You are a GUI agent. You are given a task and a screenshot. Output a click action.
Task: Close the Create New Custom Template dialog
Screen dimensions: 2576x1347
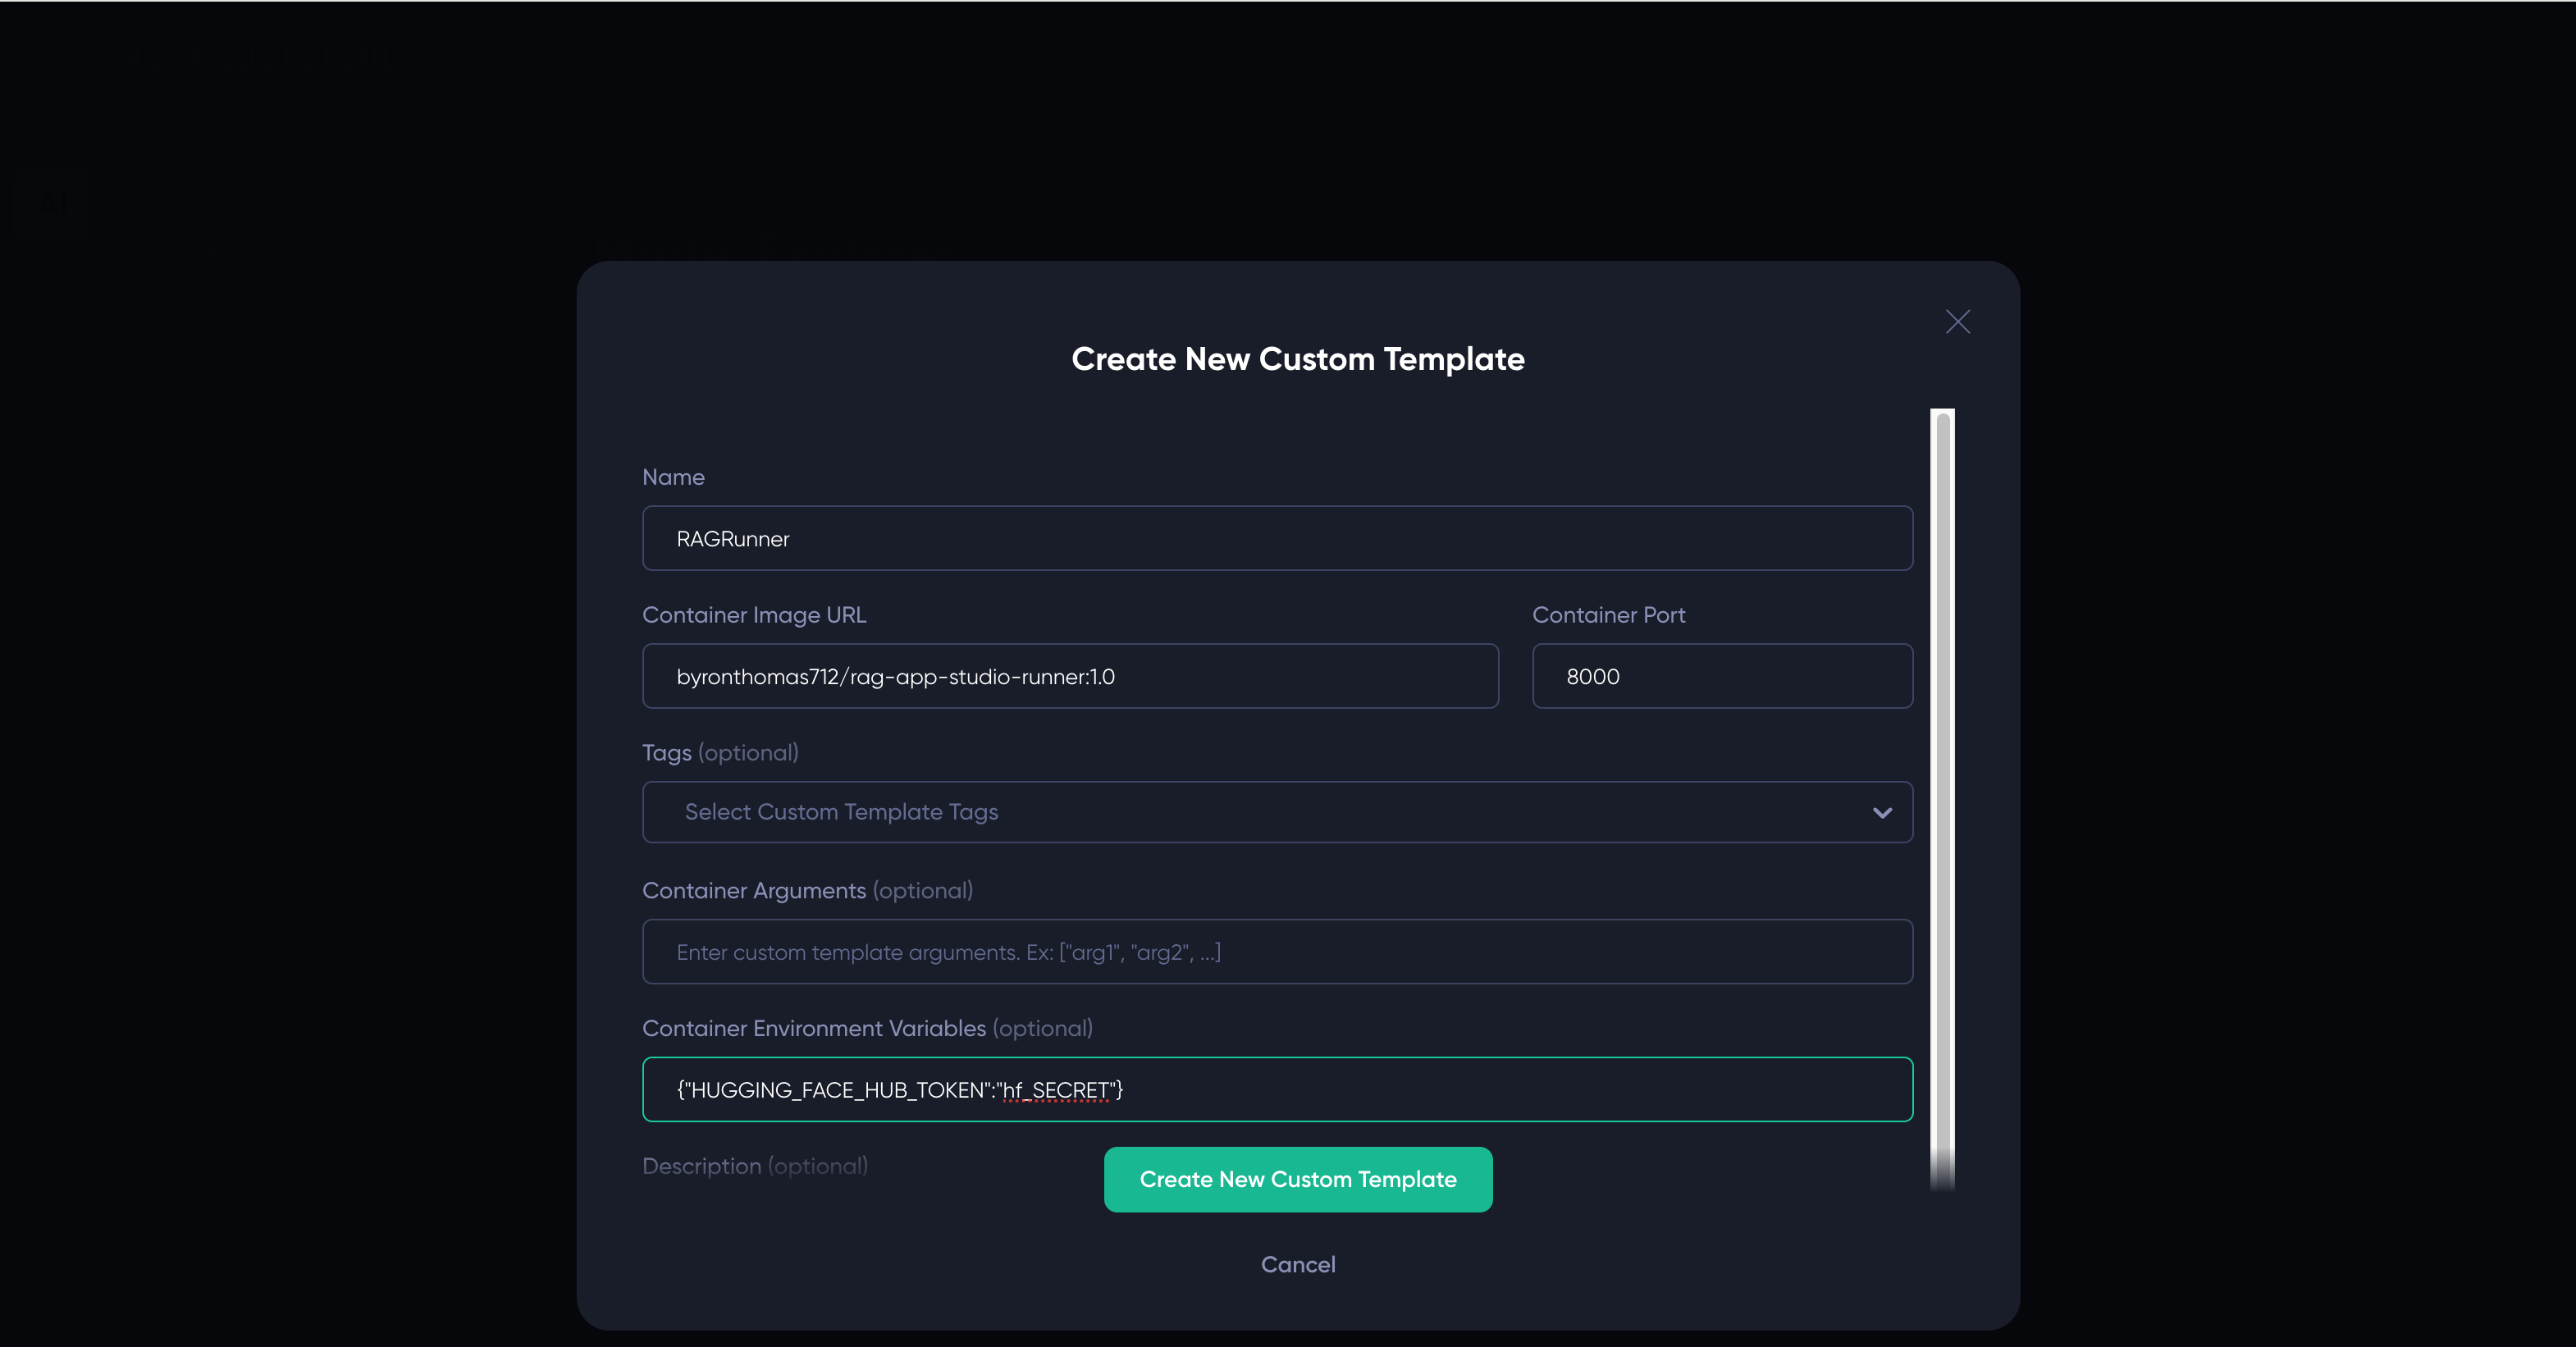[1957, 321]
